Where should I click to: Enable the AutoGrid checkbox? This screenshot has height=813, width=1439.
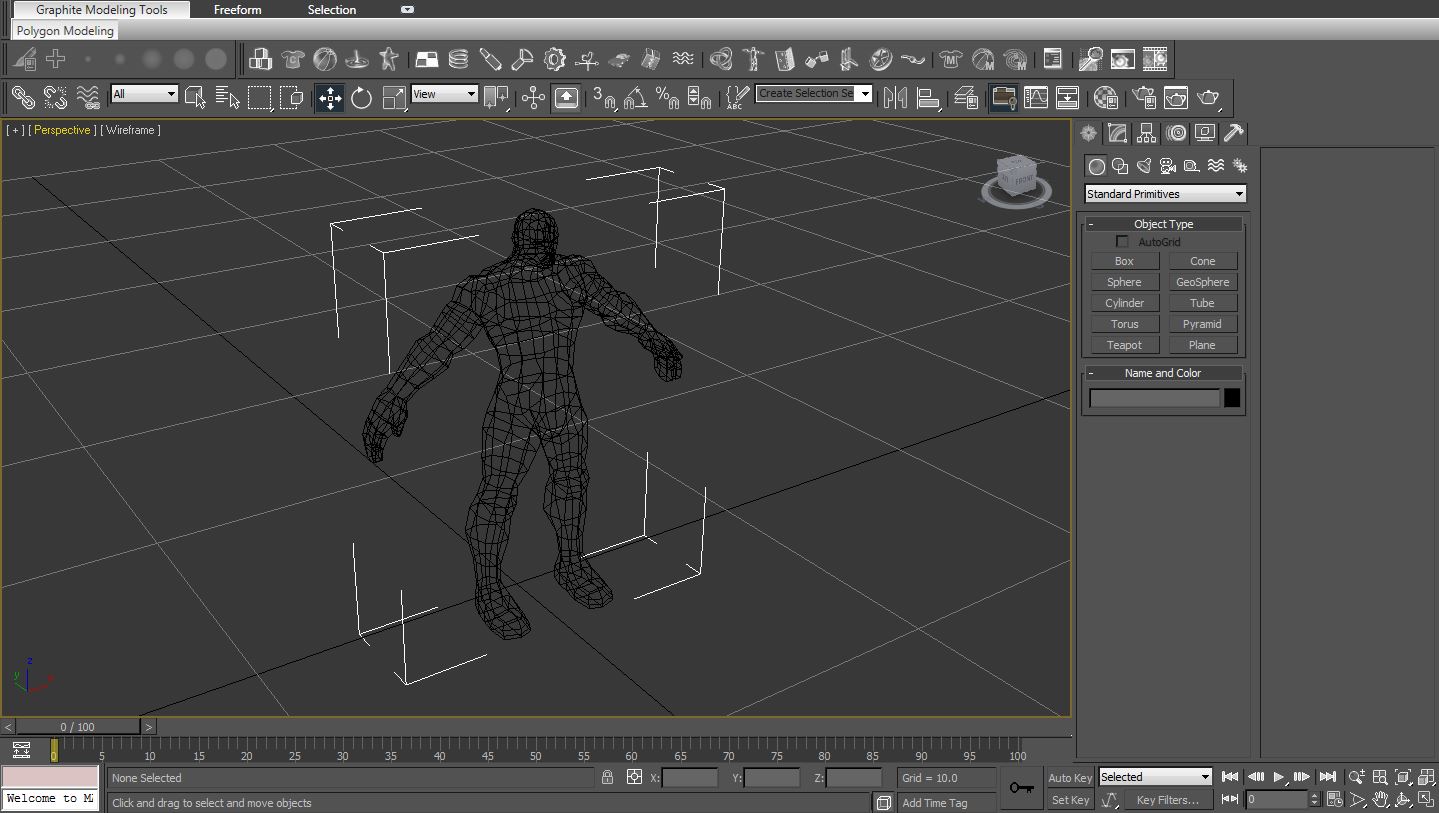pyautogui.click(x=1122, y=242)
